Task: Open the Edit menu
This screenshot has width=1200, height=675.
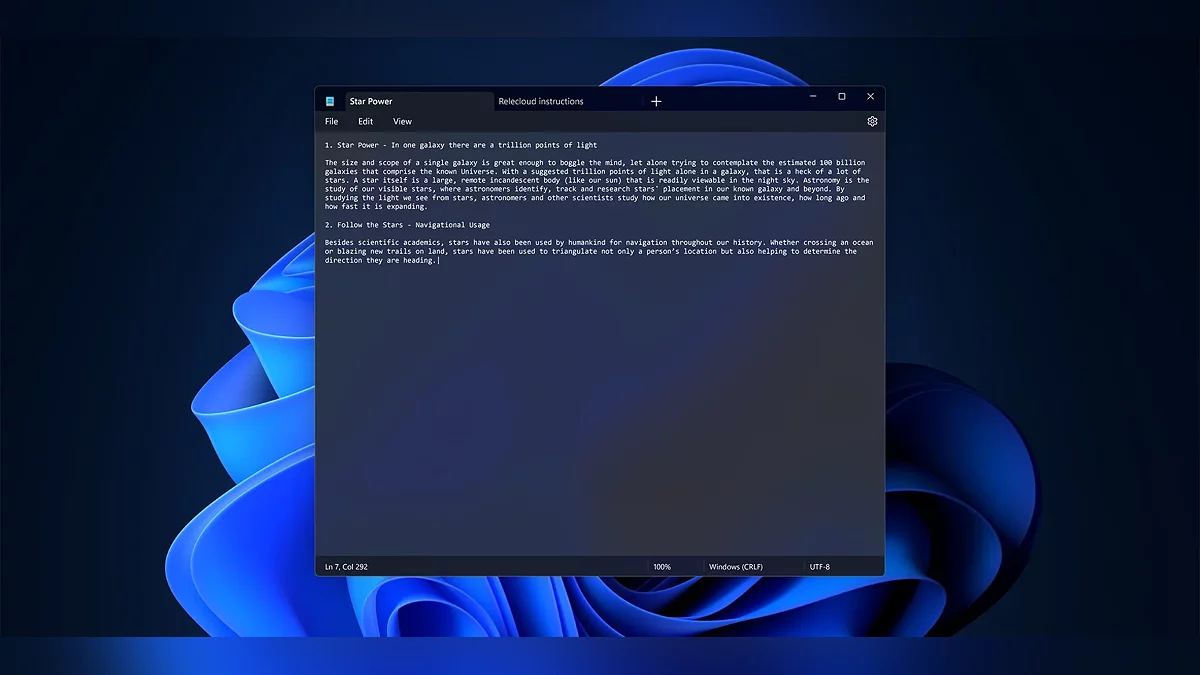Action: (x=366, y=121)
